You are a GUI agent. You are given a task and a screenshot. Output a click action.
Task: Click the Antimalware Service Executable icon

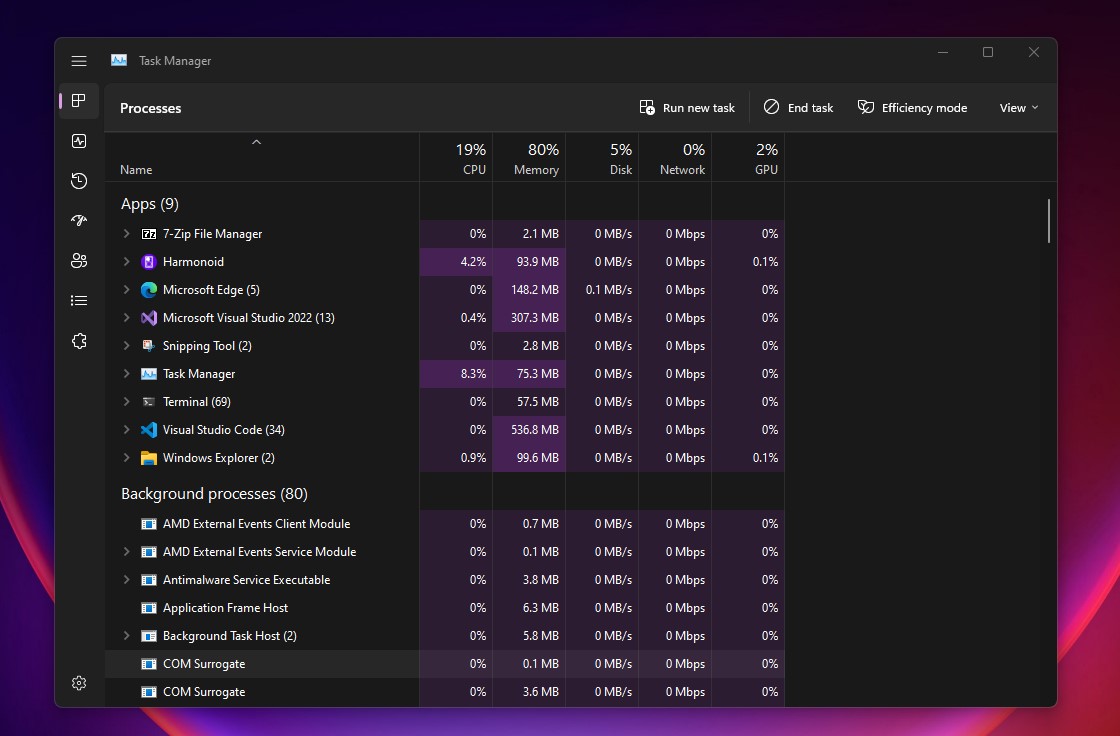tap(149, 580)
